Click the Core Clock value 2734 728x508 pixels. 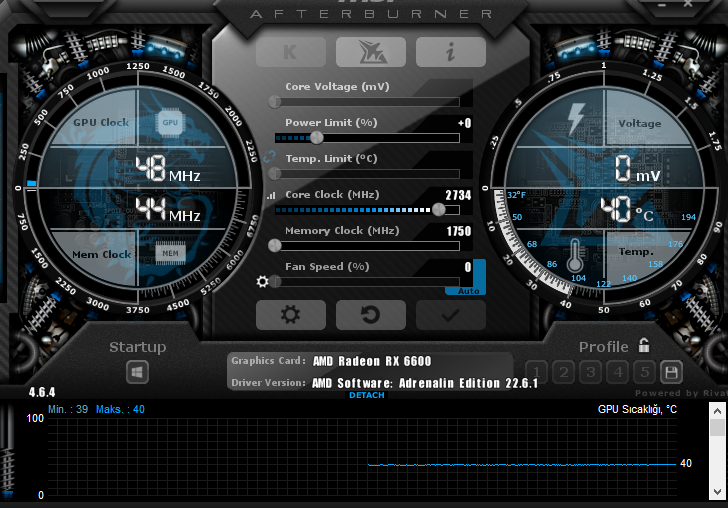coord(458,195)
